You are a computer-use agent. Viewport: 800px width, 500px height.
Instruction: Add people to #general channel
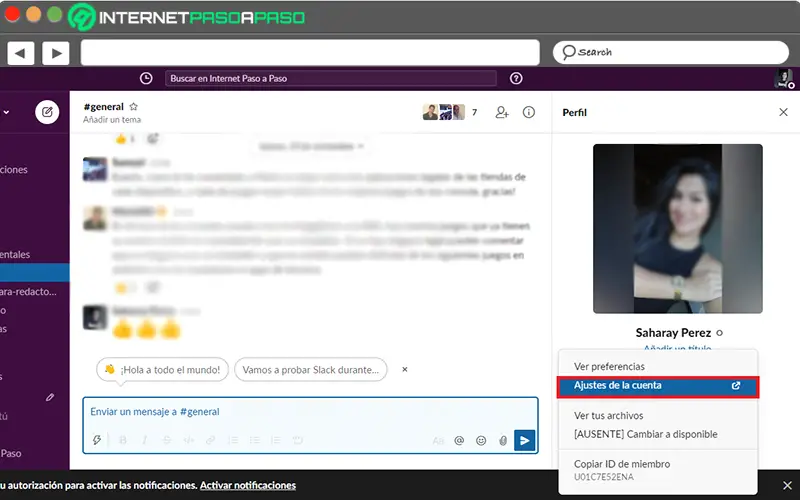pyautogui.click(x=502, y=112)
